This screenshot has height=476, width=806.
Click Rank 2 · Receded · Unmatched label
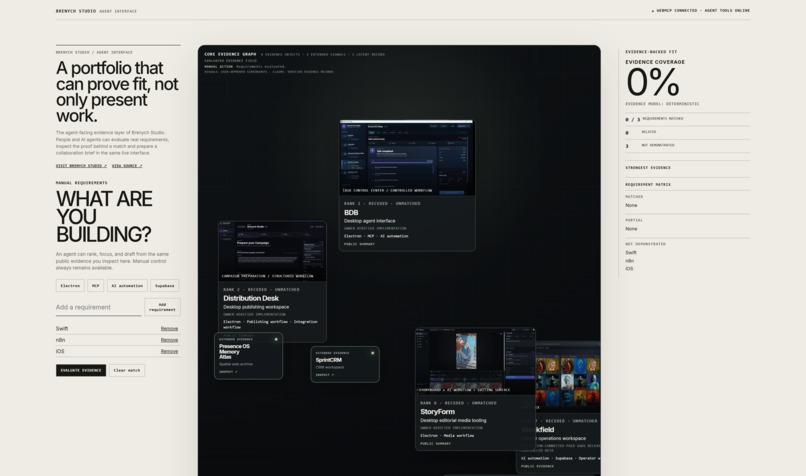[261, 289]
